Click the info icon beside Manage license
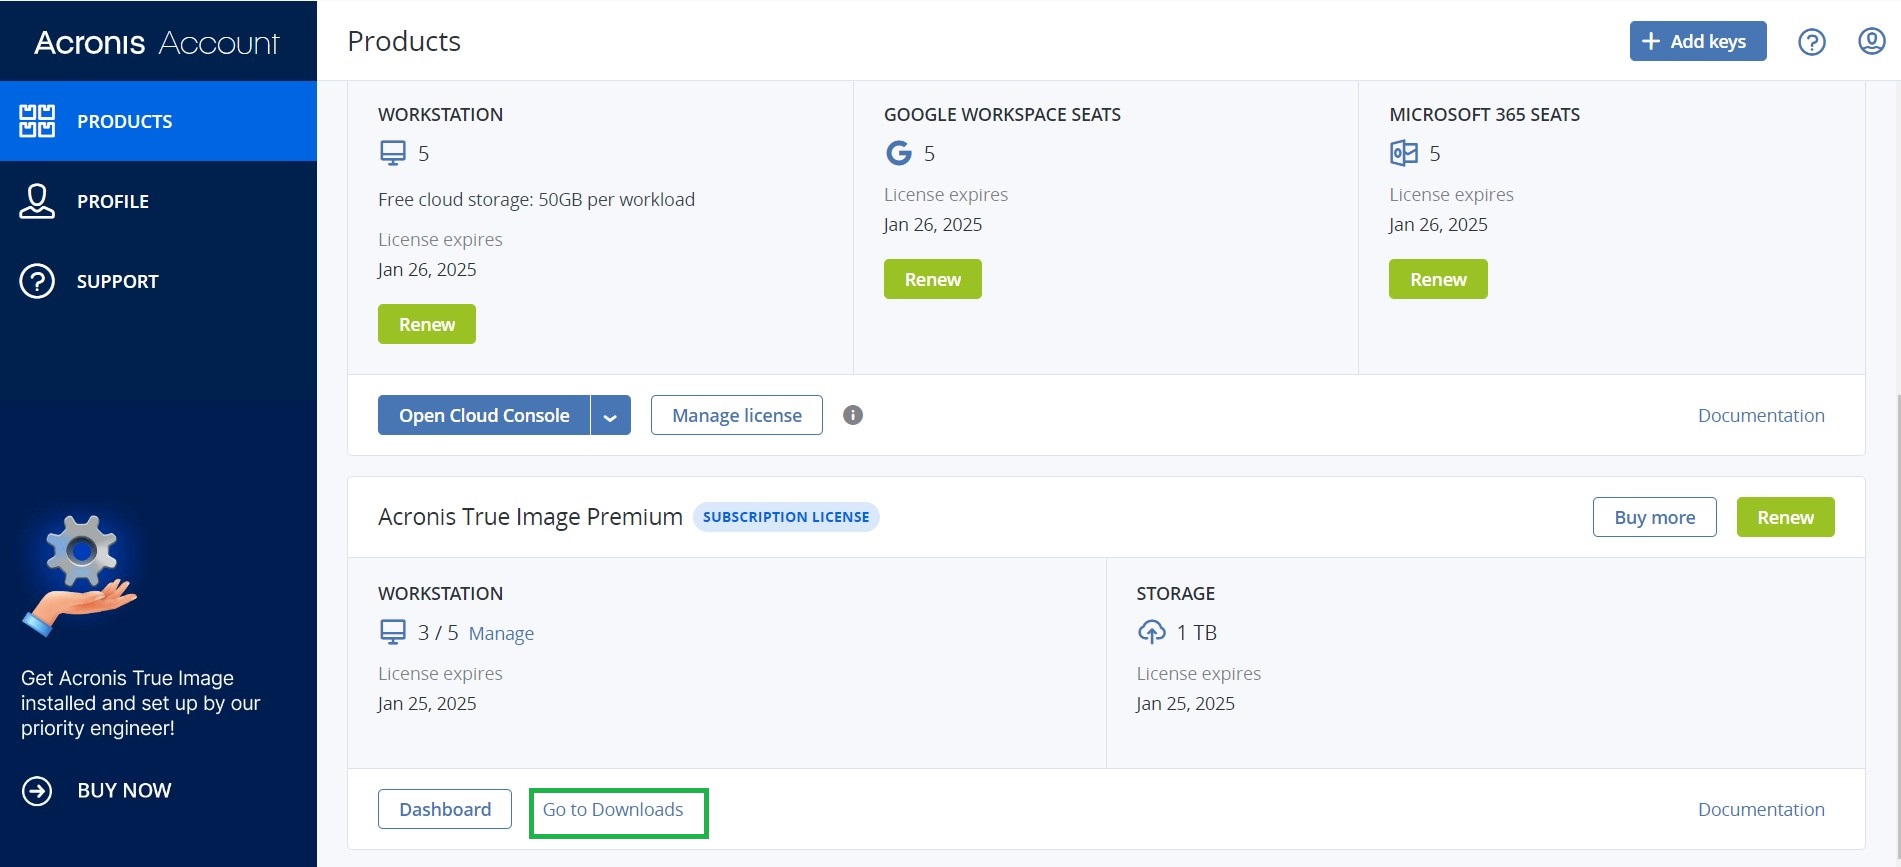 pyautogui.click(x=852, y=415)
